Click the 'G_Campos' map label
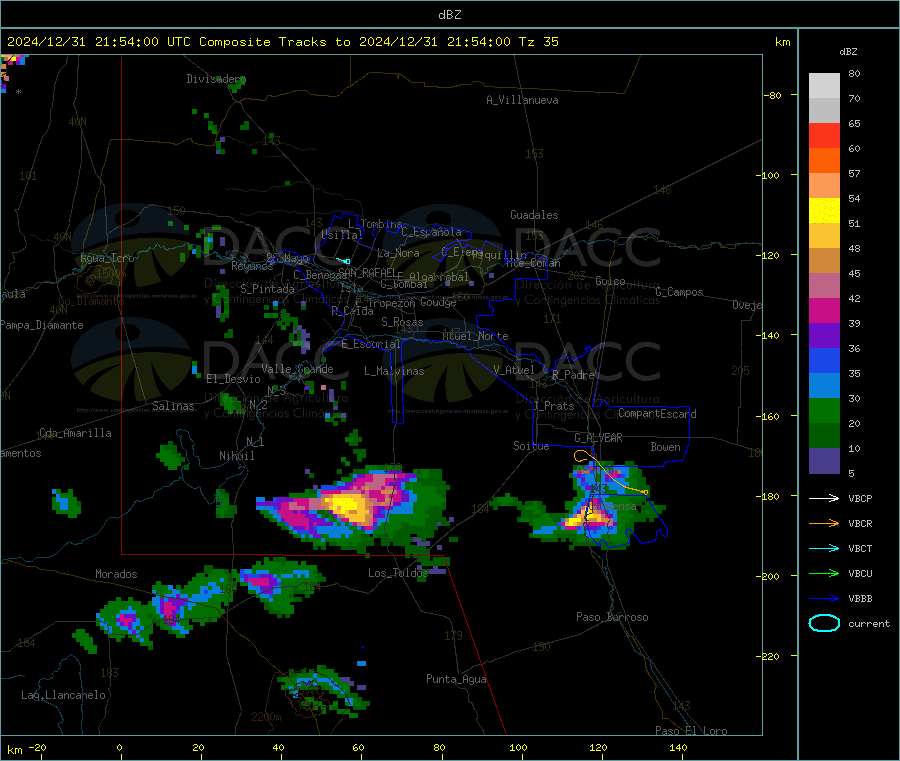 click(x=679, y=292)
